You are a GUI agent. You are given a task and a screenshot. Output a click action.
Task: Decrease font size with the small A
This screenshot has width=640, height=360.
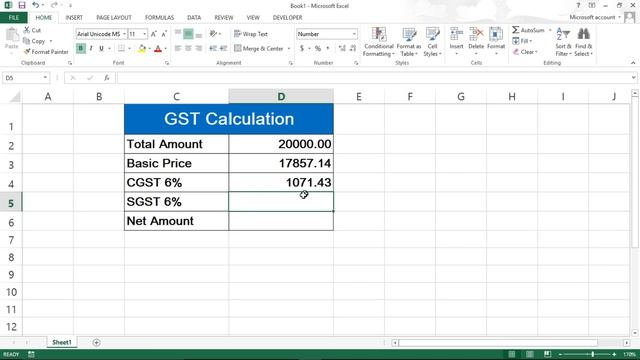164,34
